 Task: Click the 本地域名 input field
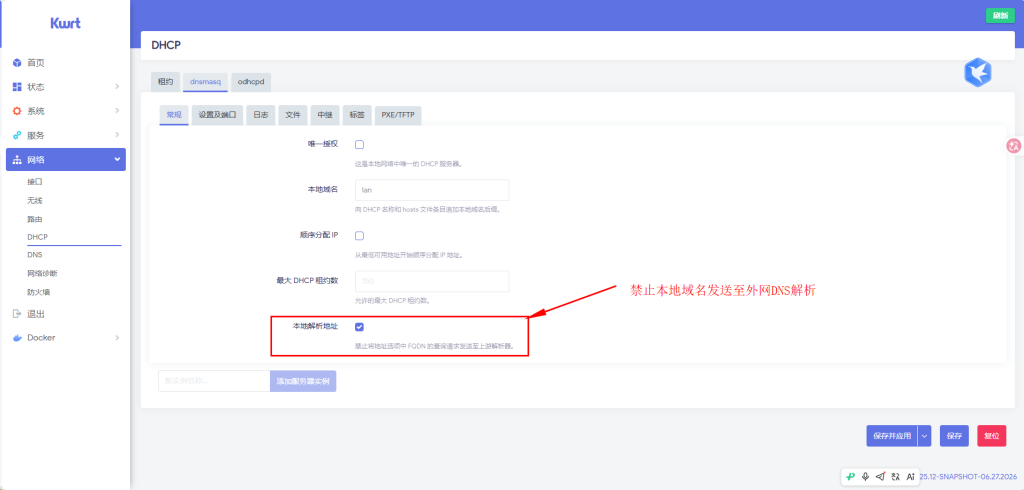pyautogui.click(x=432, y=190)
